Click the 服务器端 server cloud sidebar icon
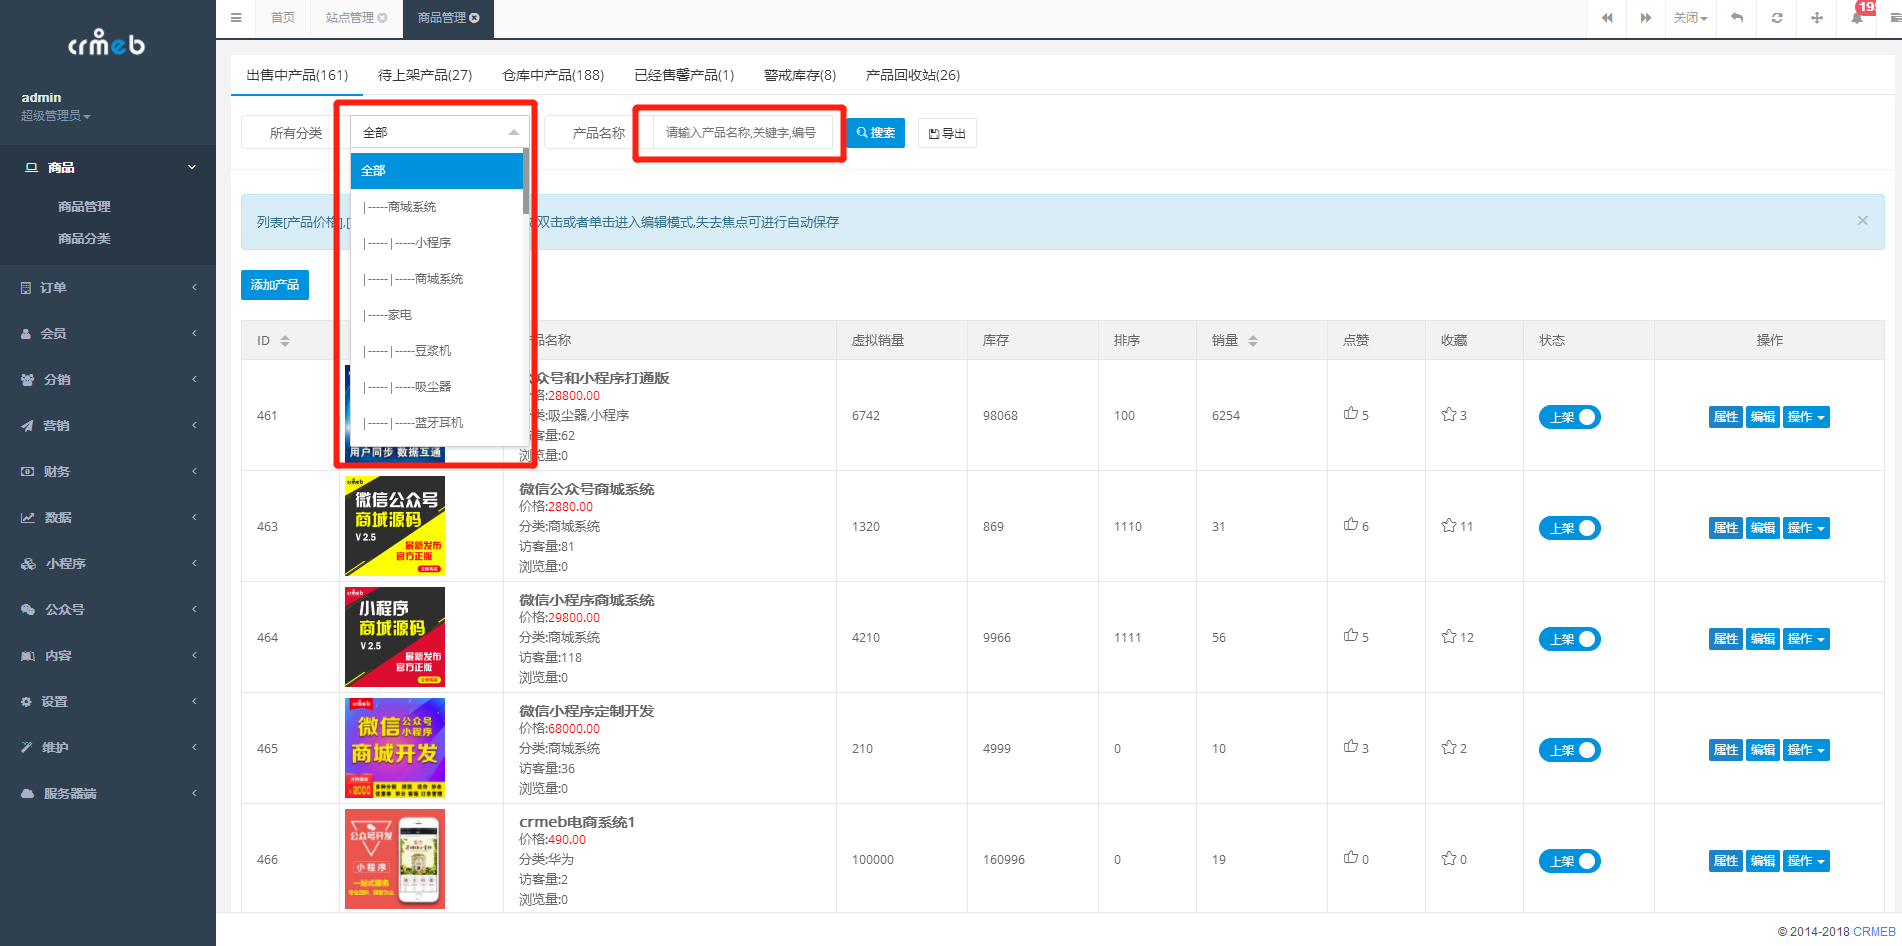Viewport: 1902px width, 946px height. click(28, 794)
